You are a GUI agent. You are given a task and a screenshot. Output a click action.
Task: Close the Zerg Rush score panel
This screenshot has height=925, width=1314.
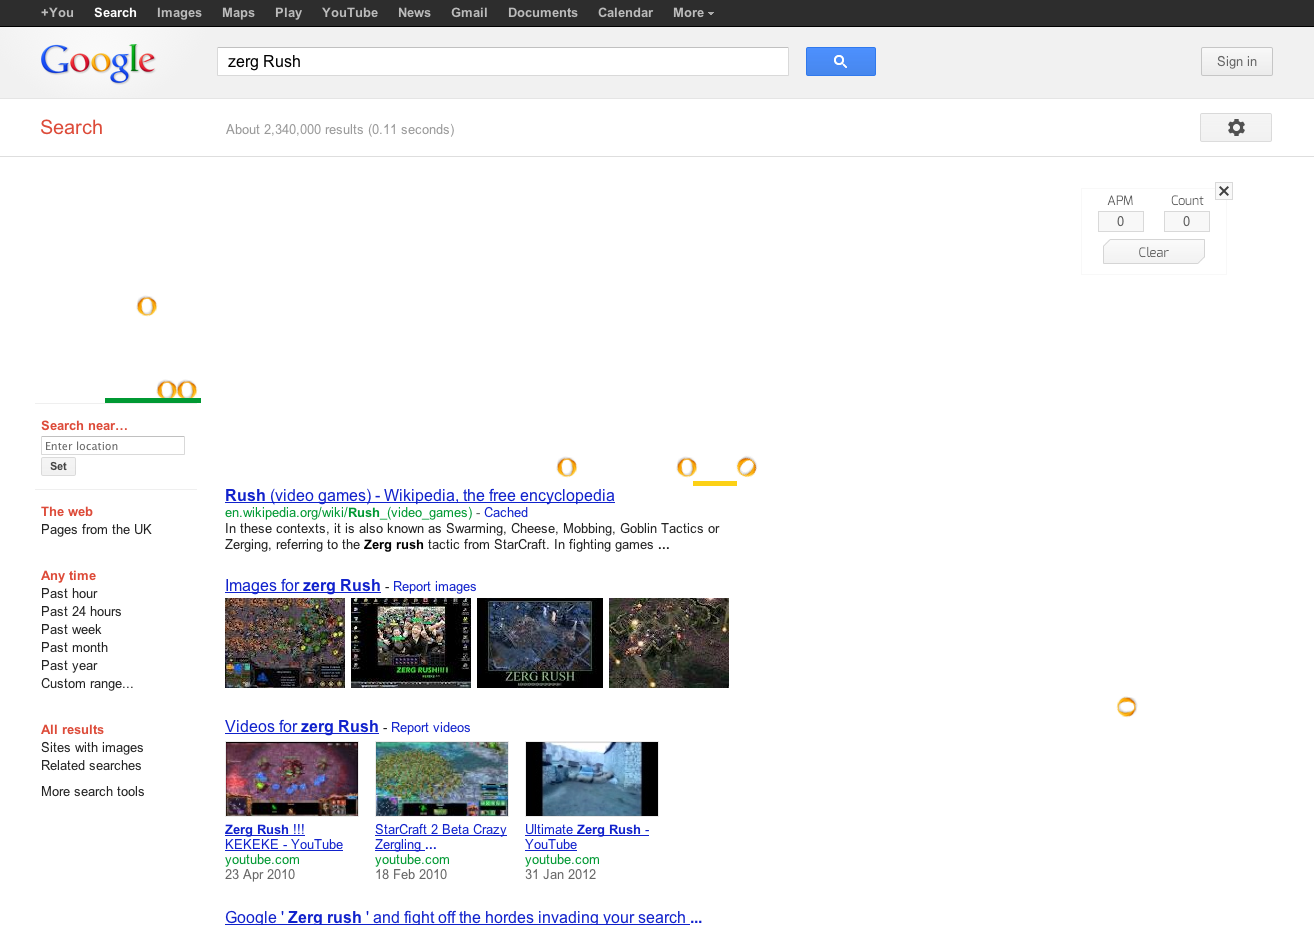point(1224,191)
